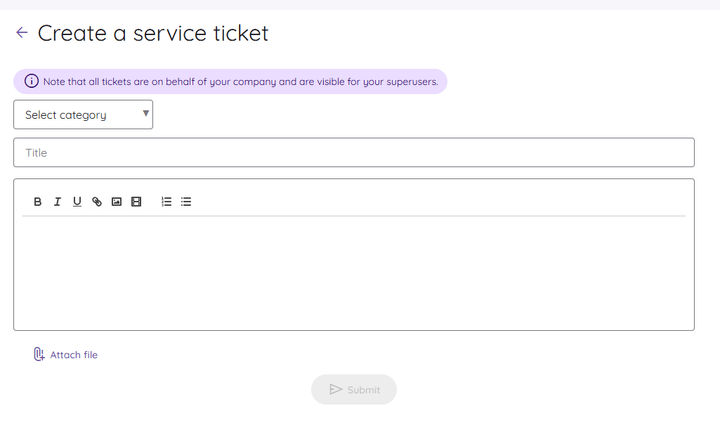Click into the Title field
The width and height of the screenshot is (720, 432).
[354, 153]
